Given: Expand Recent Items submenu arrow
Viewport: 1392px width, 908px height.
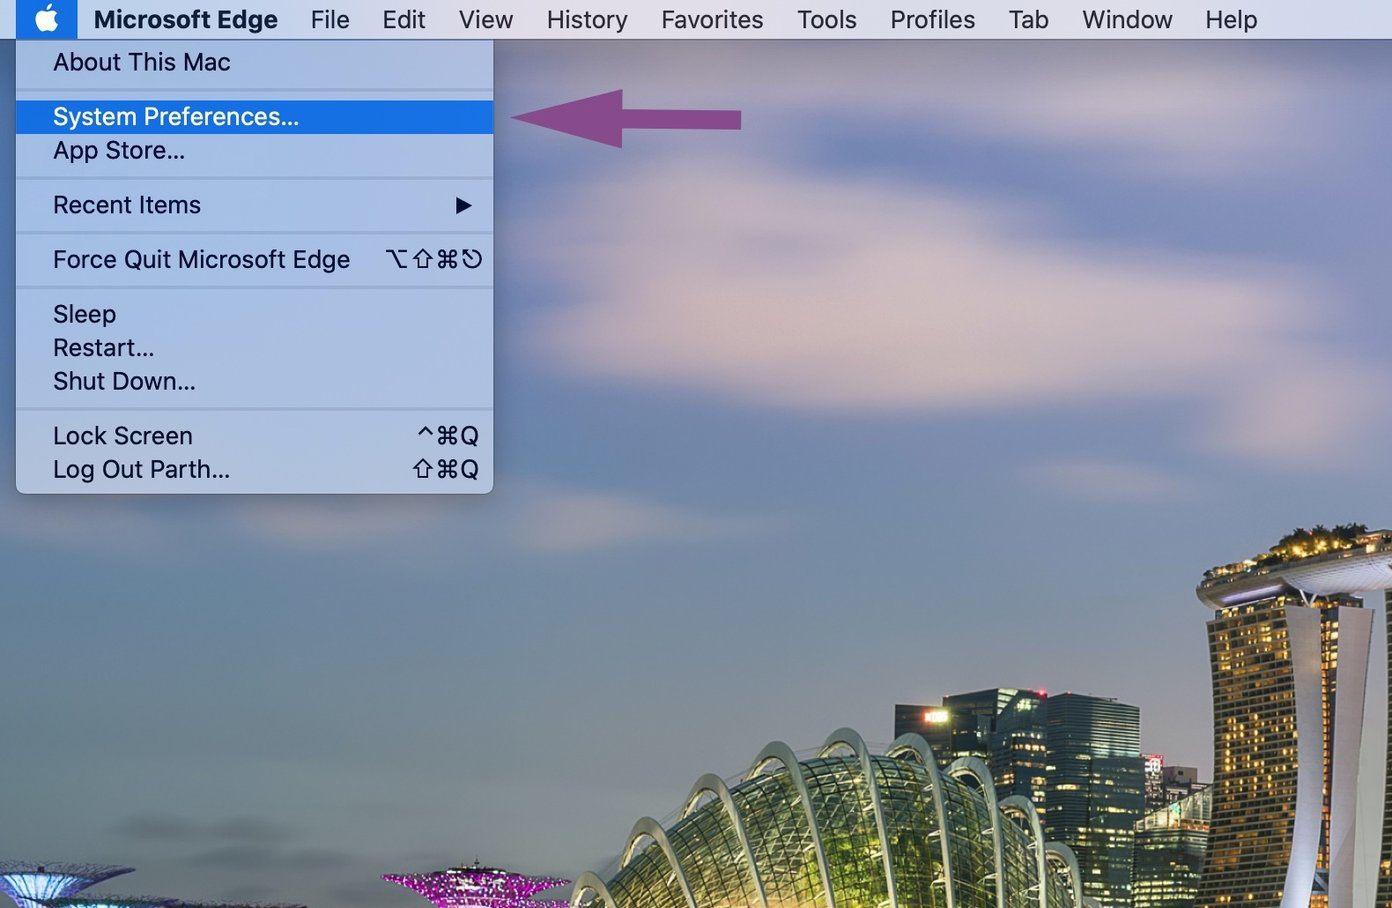Looking at the screenshot, I should (x=463, y=205).
